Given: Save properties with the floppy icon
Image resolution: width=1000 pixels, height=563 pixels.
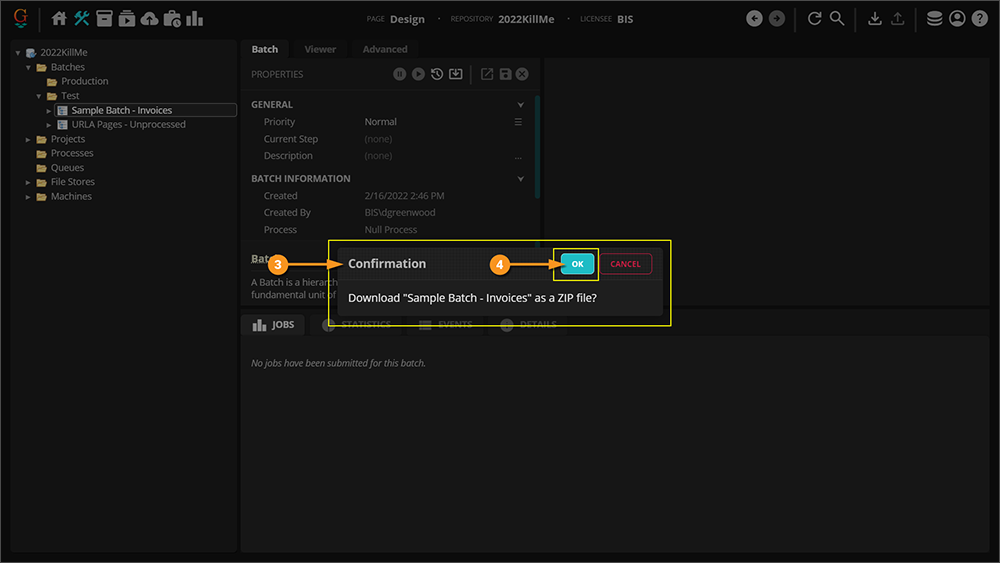Looking at the screenshot, I should tap(505, 74).
